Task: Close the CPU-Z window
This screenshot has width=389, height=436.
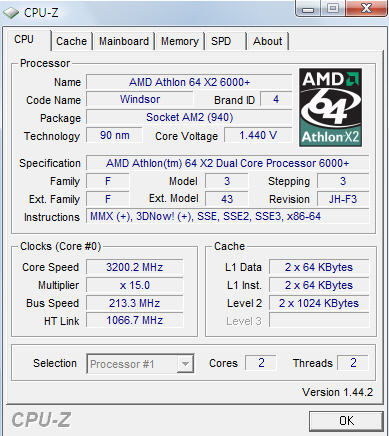Action: [366, 9]
